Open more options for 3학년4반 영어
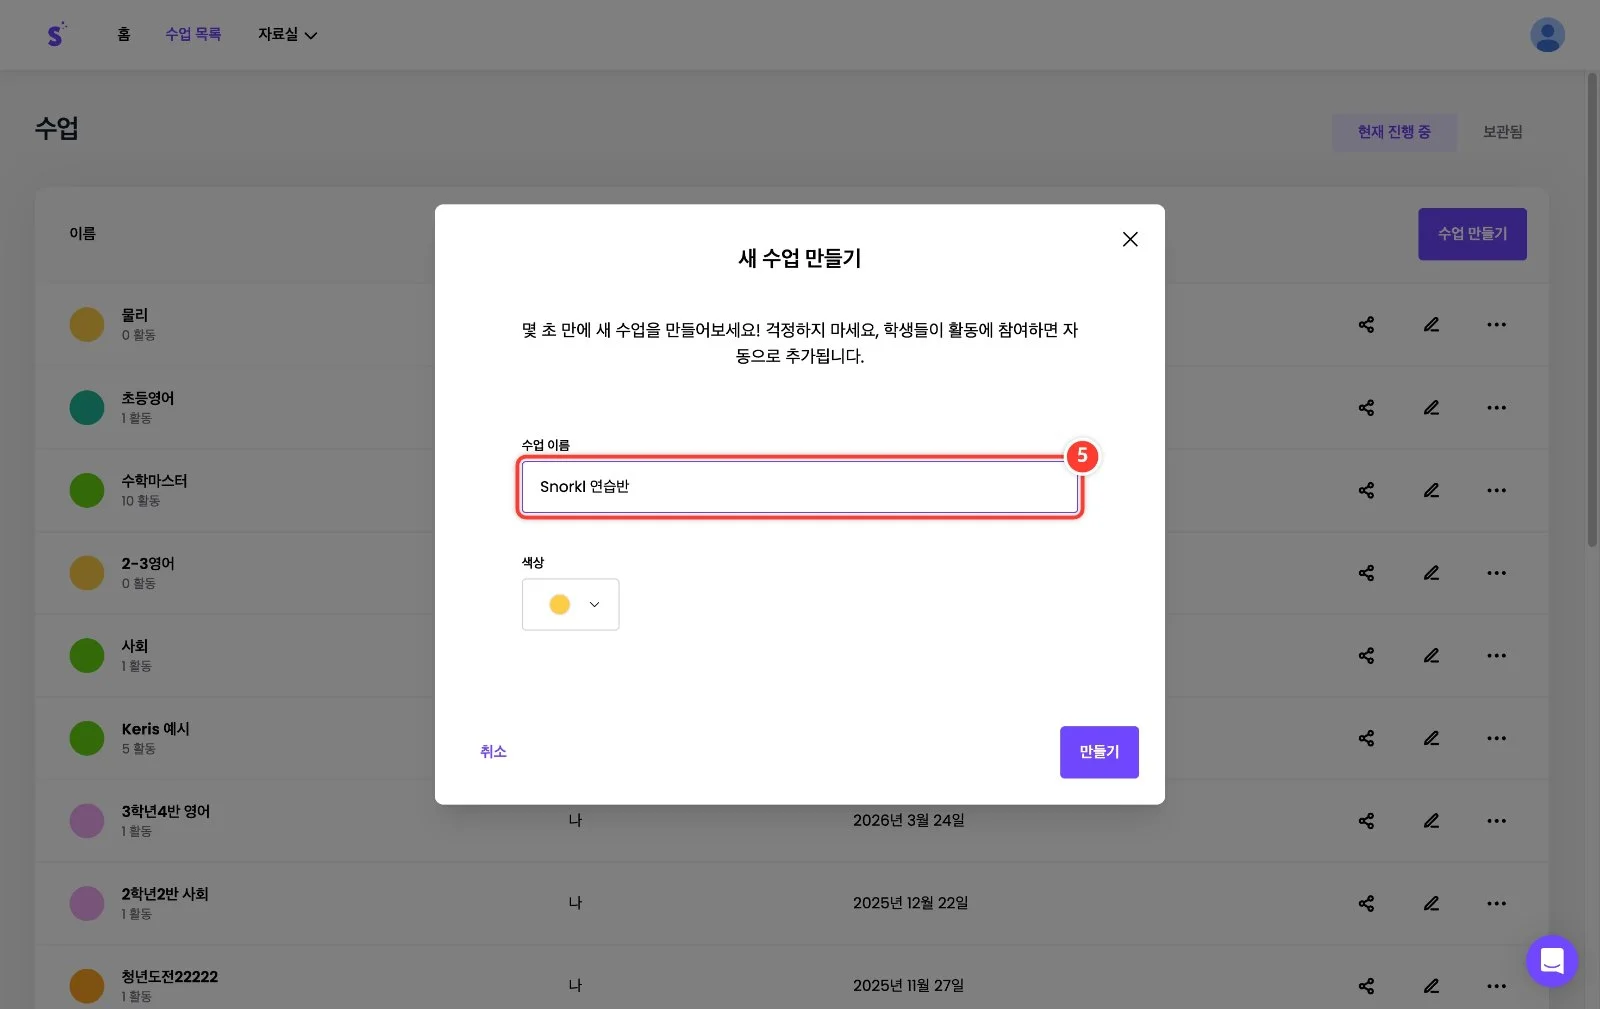1600x1009 pixels. pyautogui.click(x=1496, y=821)
